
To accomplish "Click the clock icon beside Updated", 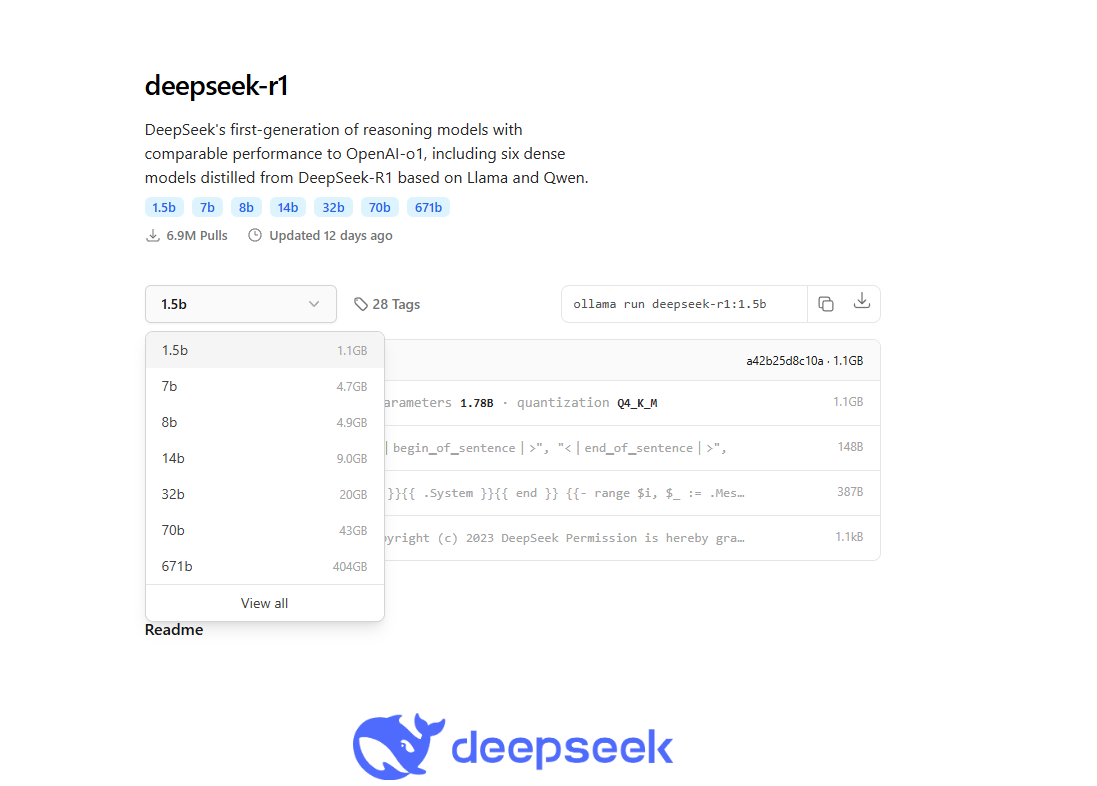I will click(x=255, y=235).
